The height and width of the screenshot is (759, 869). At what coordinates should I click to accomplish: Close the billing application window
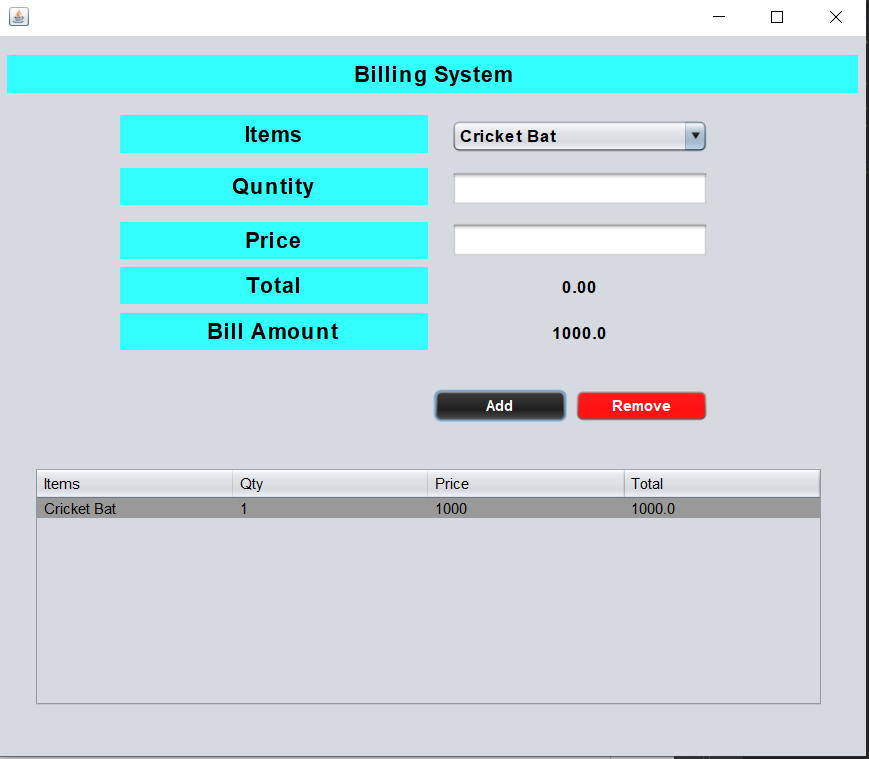pos(836,17)
